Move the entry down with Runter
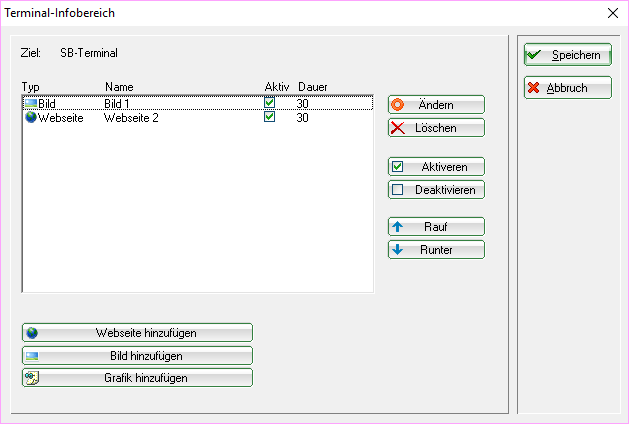This screenshot has height=424, width=629. point(436,250)
